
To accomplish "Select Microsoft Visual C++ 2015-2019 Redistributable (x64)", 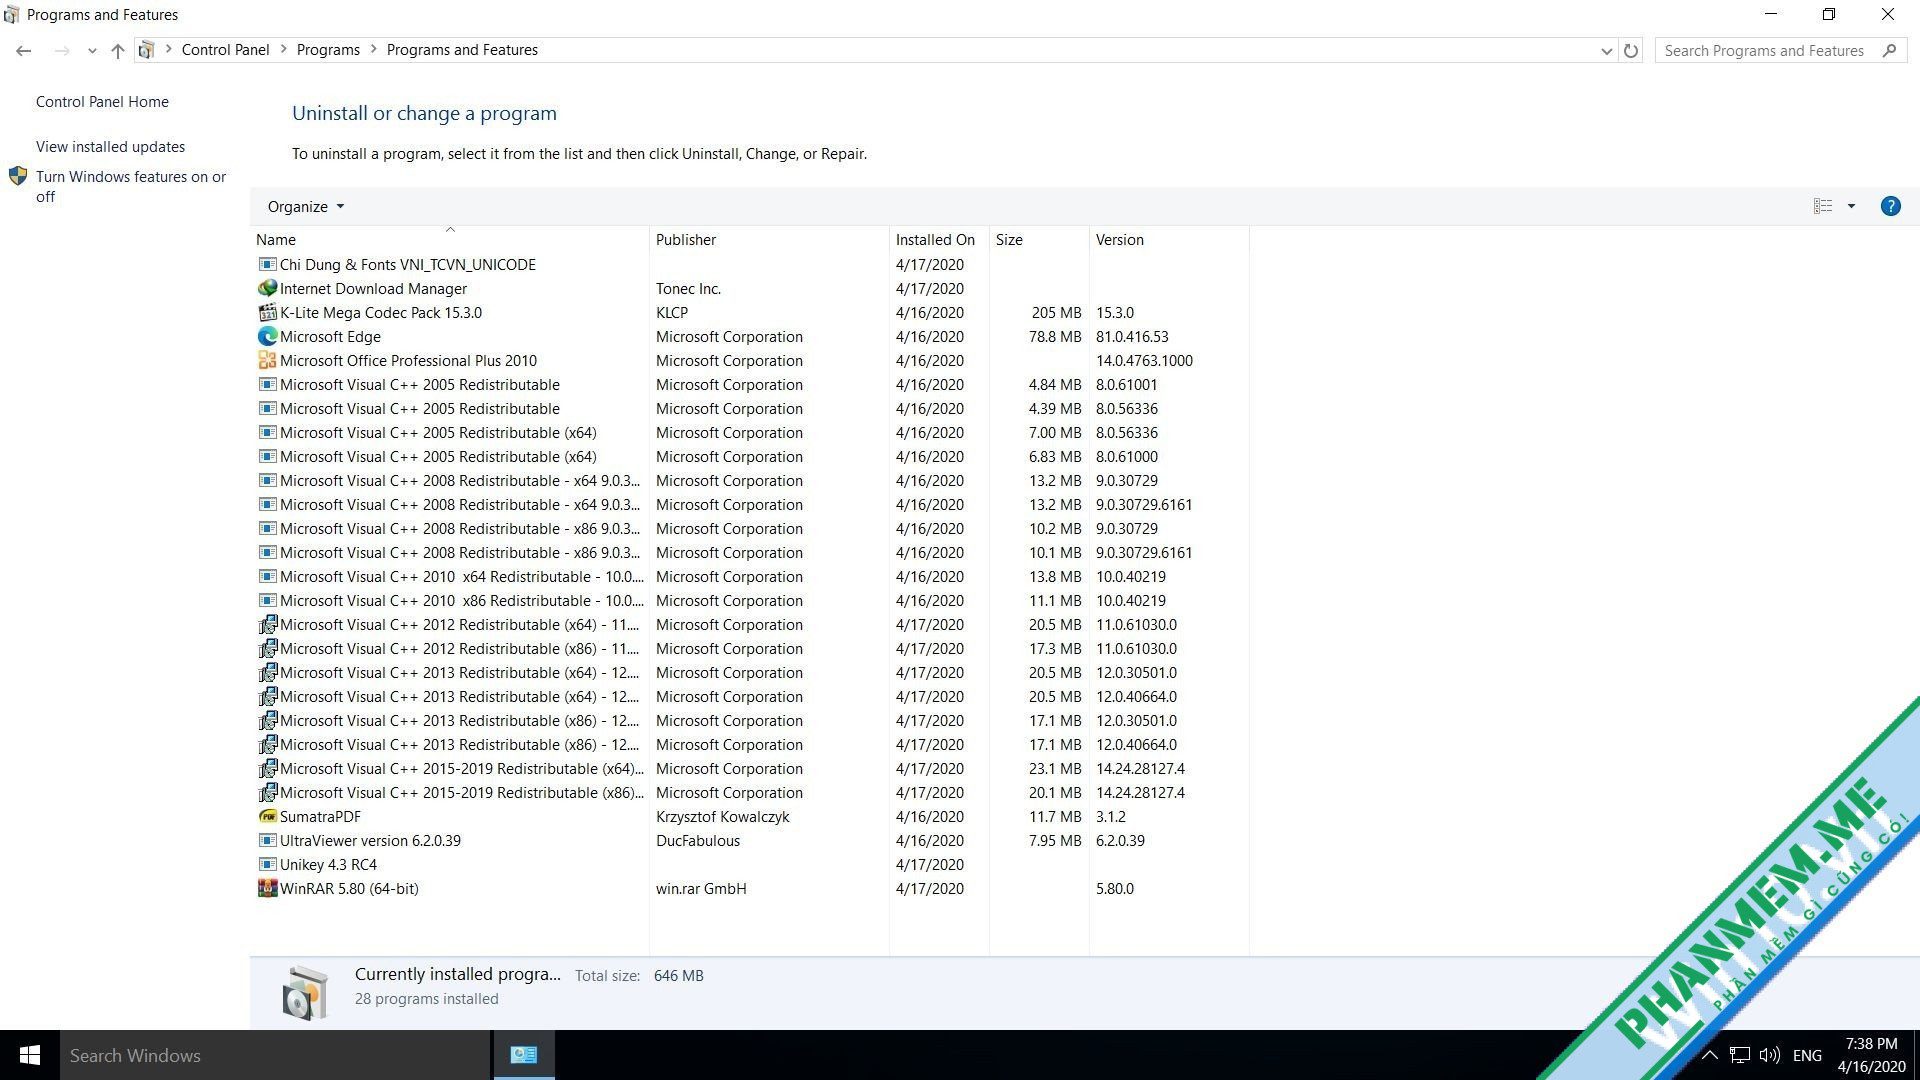I will (x=750, y=768).
